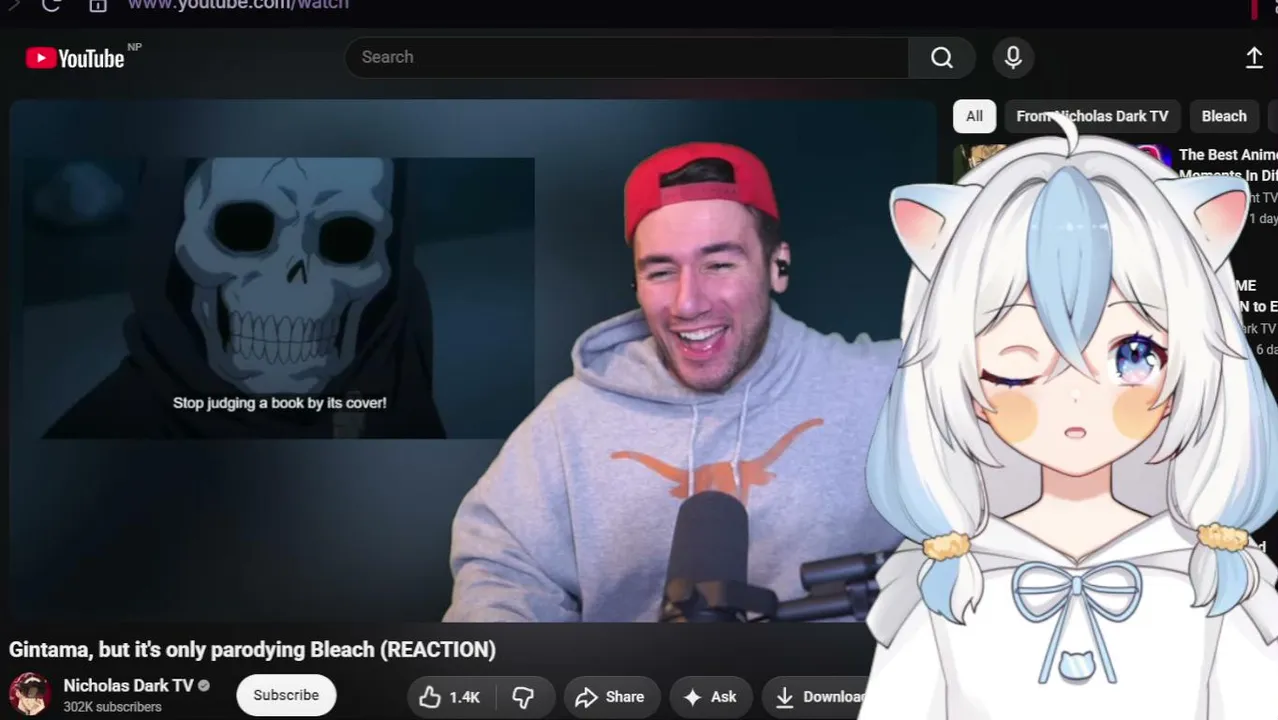The width and height of the screenshot is (1278, 720).
Task: Focus the YouTube search field
Action: tap(627, 58)
